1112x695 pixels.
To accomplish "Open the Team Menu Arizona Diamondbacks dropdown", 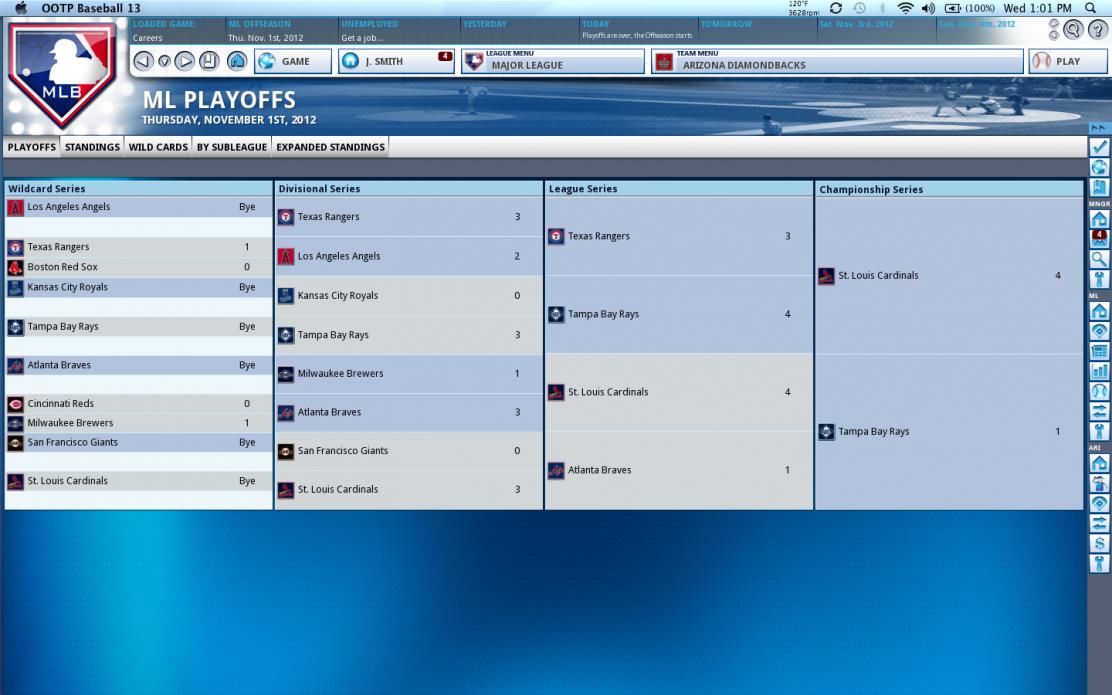I will point(836,62).
